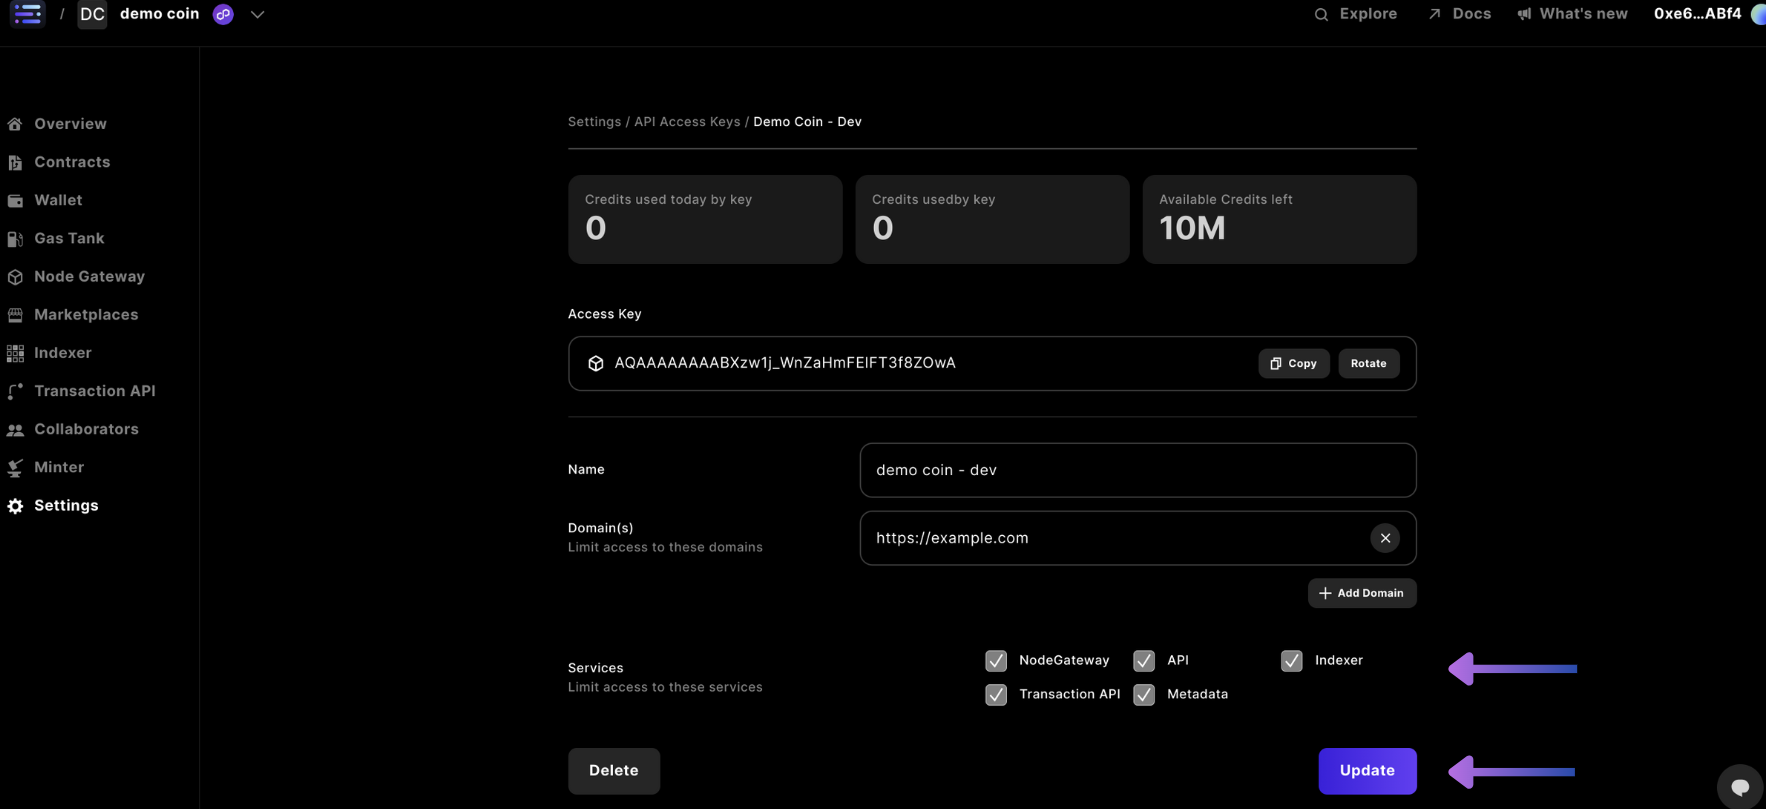
Task: Navigate to API Access Keys breadcrumb link
Action: pyautogui.click(x=687, y=122)
